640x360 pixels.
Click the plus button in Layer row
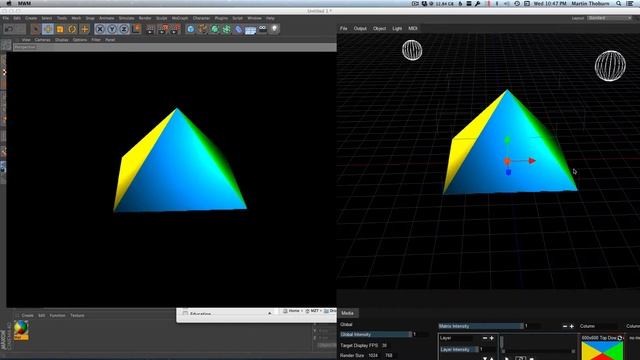point(491,338)
